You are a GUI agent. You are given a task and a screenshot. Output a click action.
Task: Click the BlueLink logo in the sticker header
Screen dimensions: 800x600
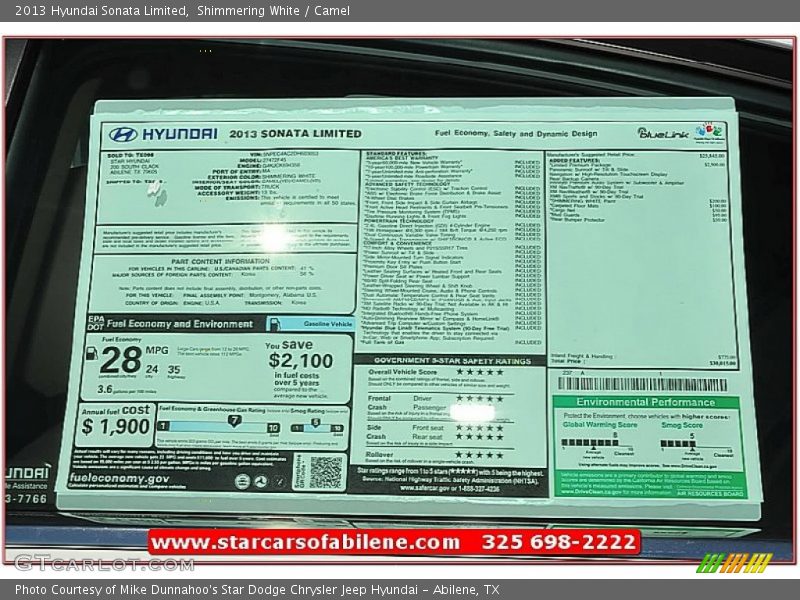(x=663, y=134)
